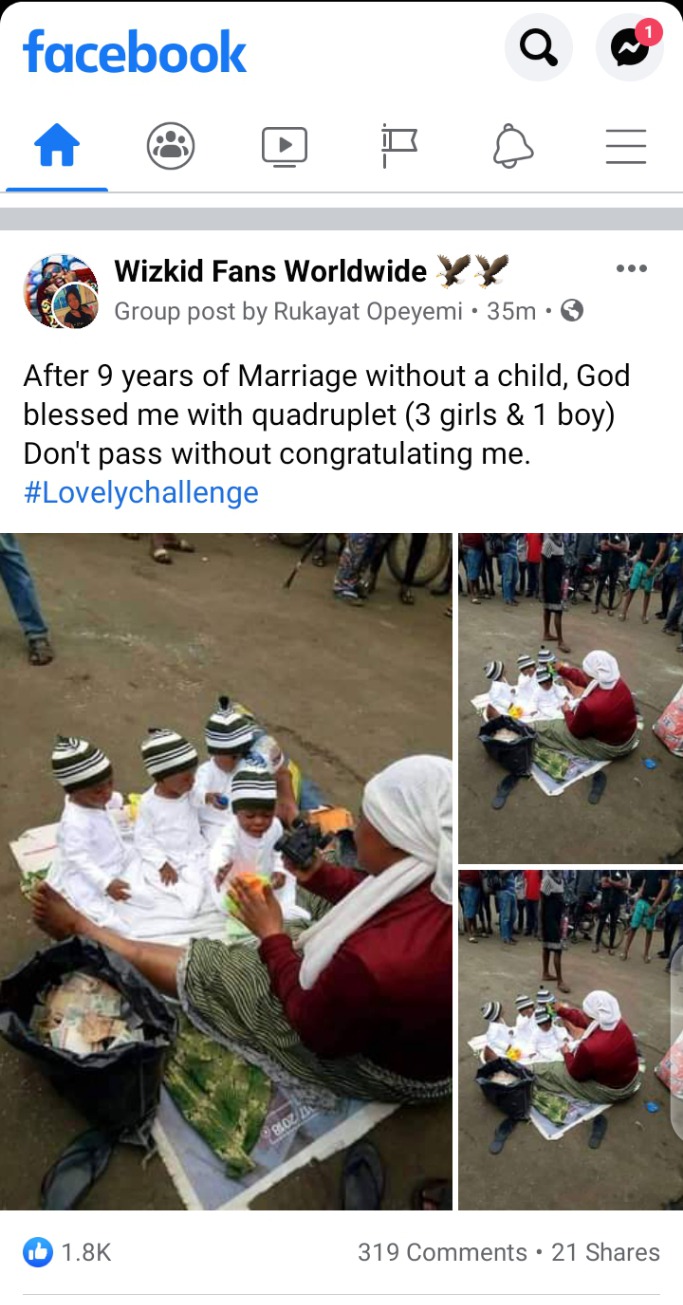
Task: Check the public globe privacy icon
Action: pos(572,311)
